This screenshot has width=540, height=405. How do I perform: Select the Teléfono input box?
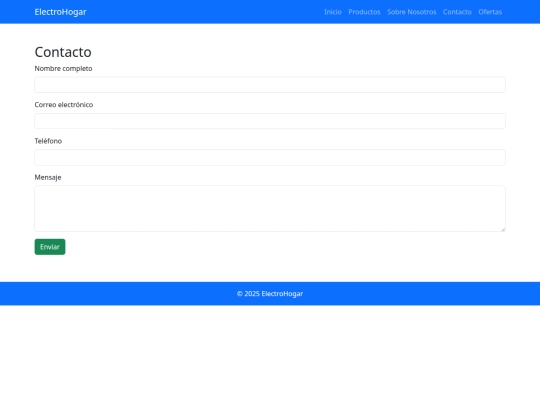270,157
